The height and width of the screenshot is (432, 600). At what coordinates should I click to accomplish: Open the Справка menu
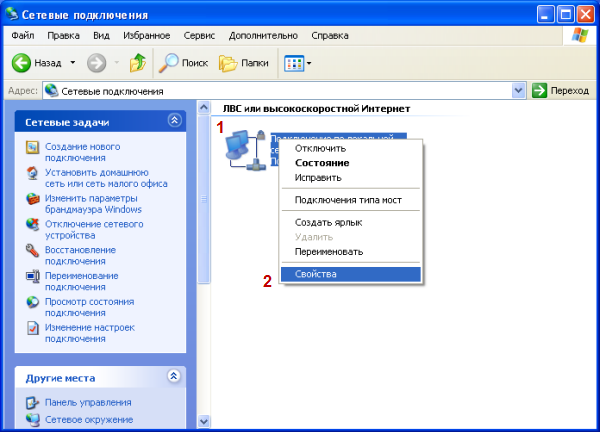[x=330, y=36]
